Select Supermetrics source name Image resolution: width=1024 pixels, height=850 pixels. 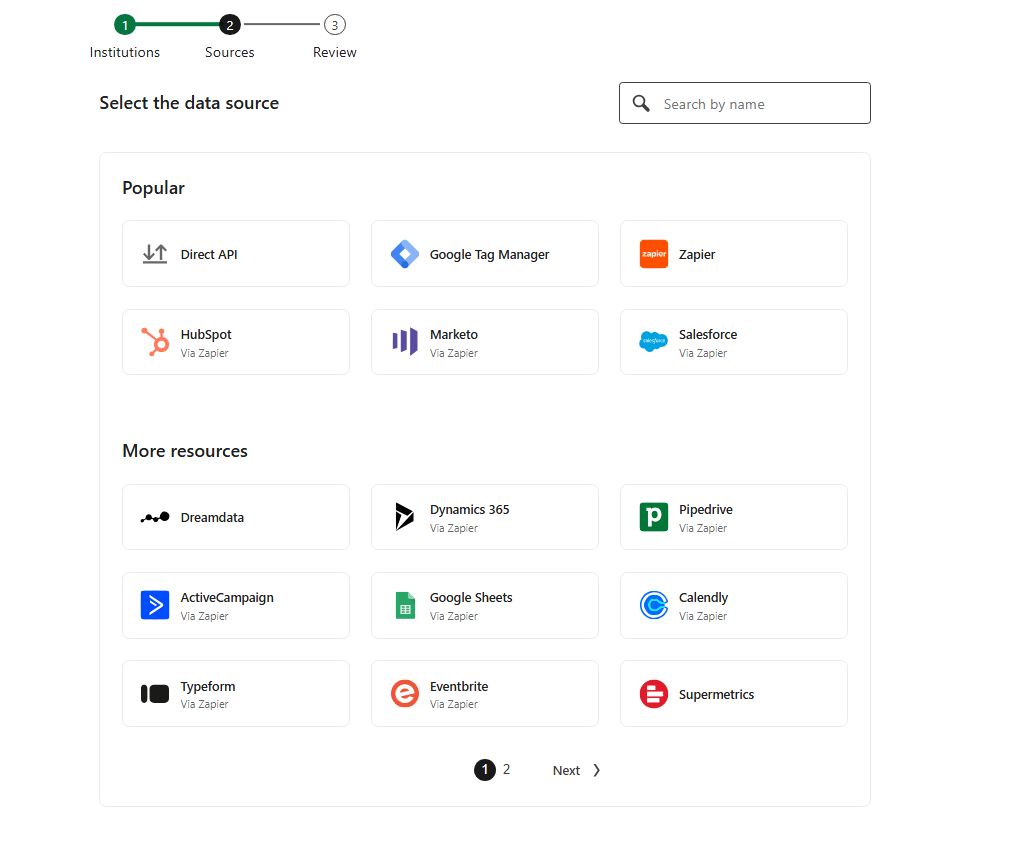pyautogui.click(x=716, y=695)
